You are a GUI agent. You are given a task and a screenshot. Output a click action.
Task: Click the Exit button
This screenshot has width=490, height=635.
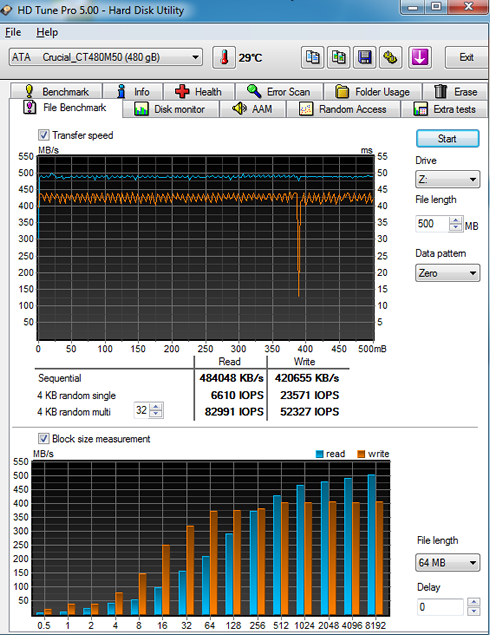[x=466, y=58]
